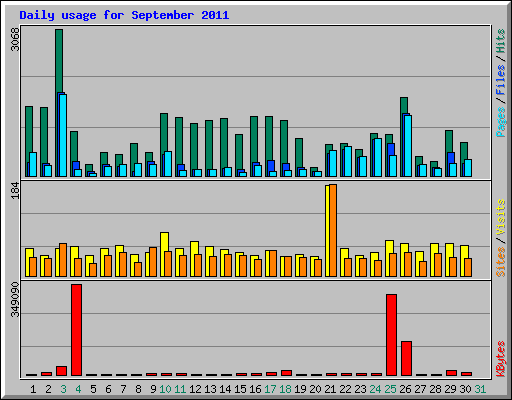Click the green hits bar for day 14
Image resolution: width=512 pixels, height=400 pixels.
[224, 143]
